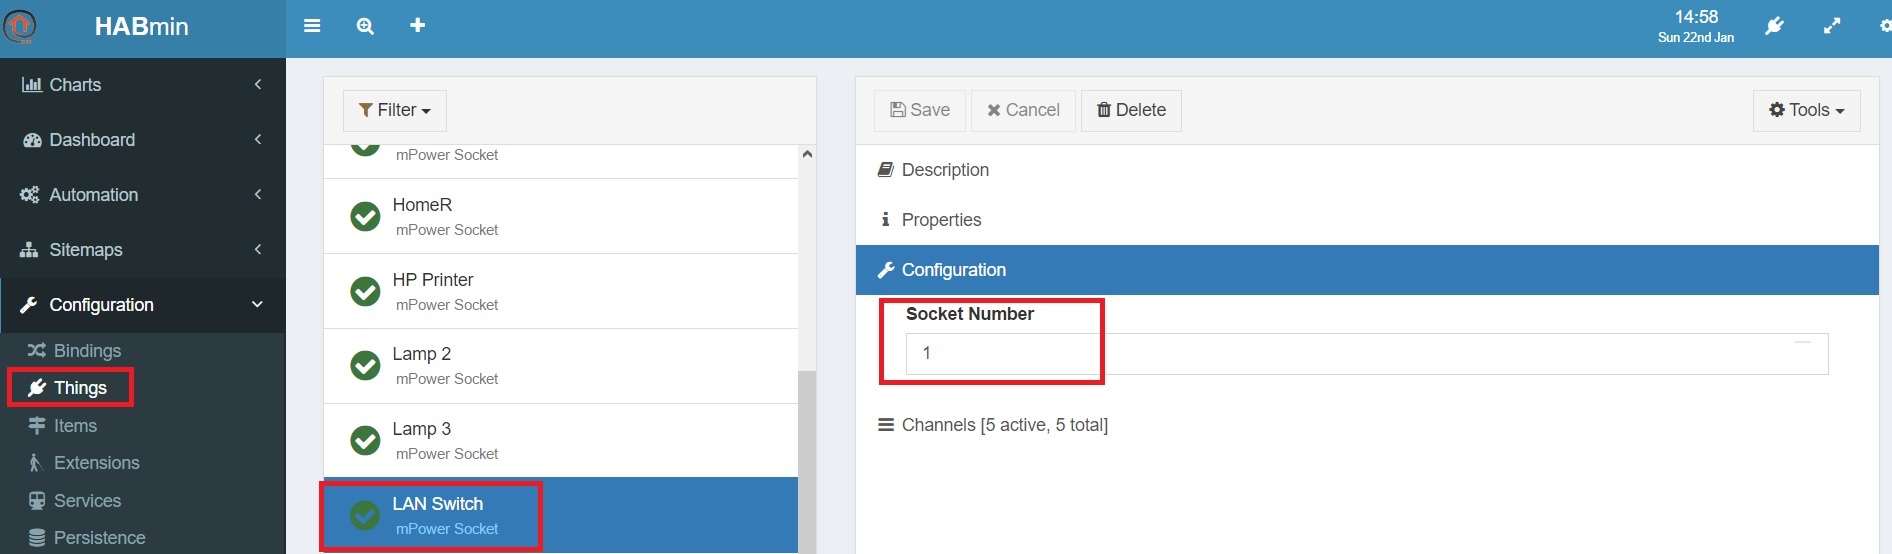Expand the Charts sidebar menu
1892x554 pixels.
[142, 85]
